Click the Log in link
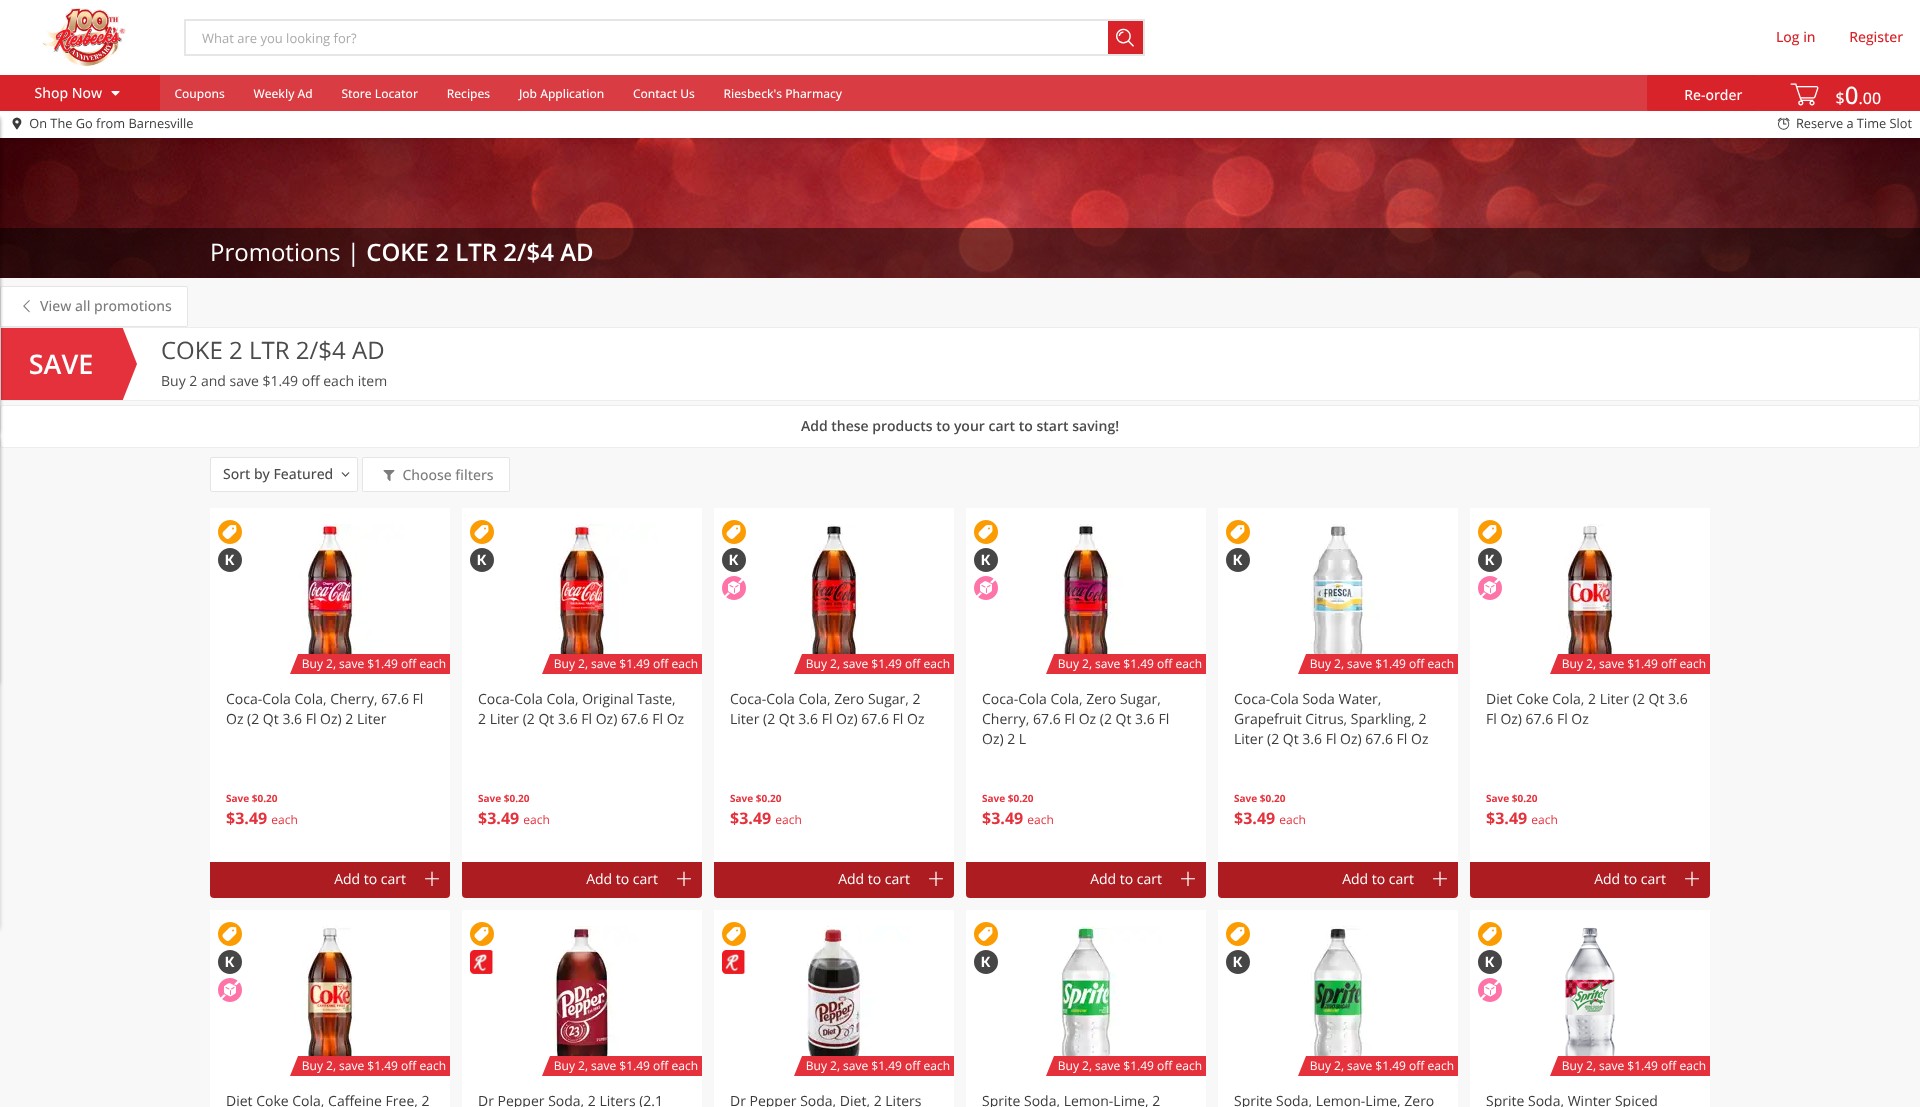This screenshot has width=1920, height=1107. (1795, 37)
